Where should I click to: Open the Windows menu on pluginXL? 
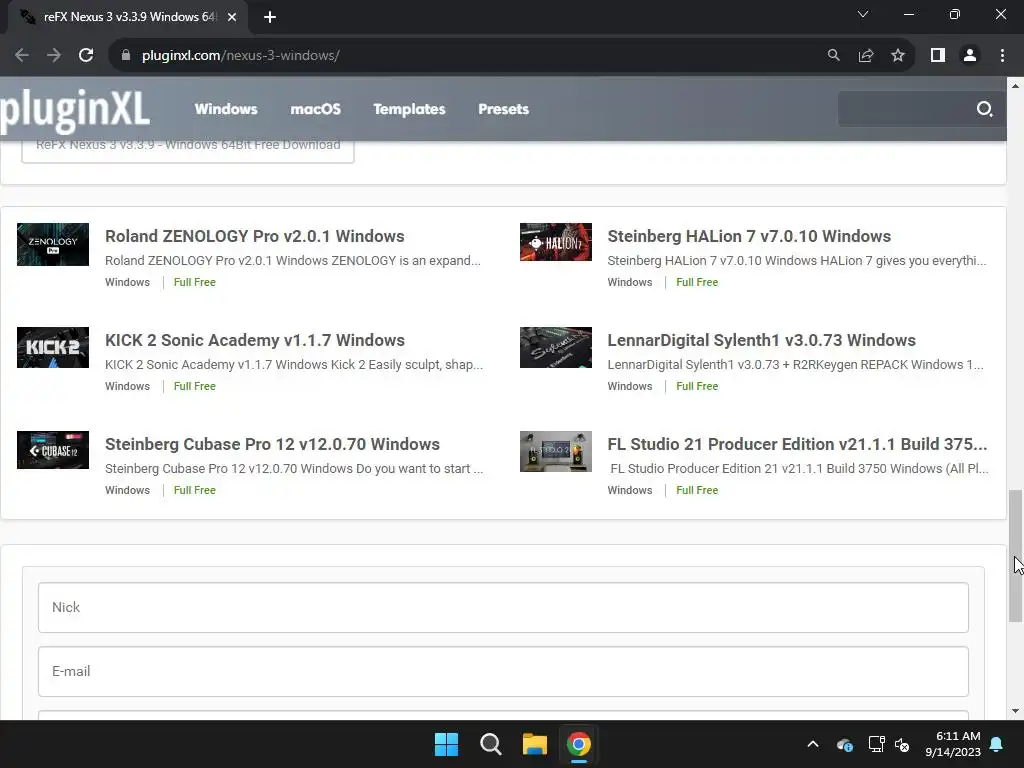click(x=226, y=109)
